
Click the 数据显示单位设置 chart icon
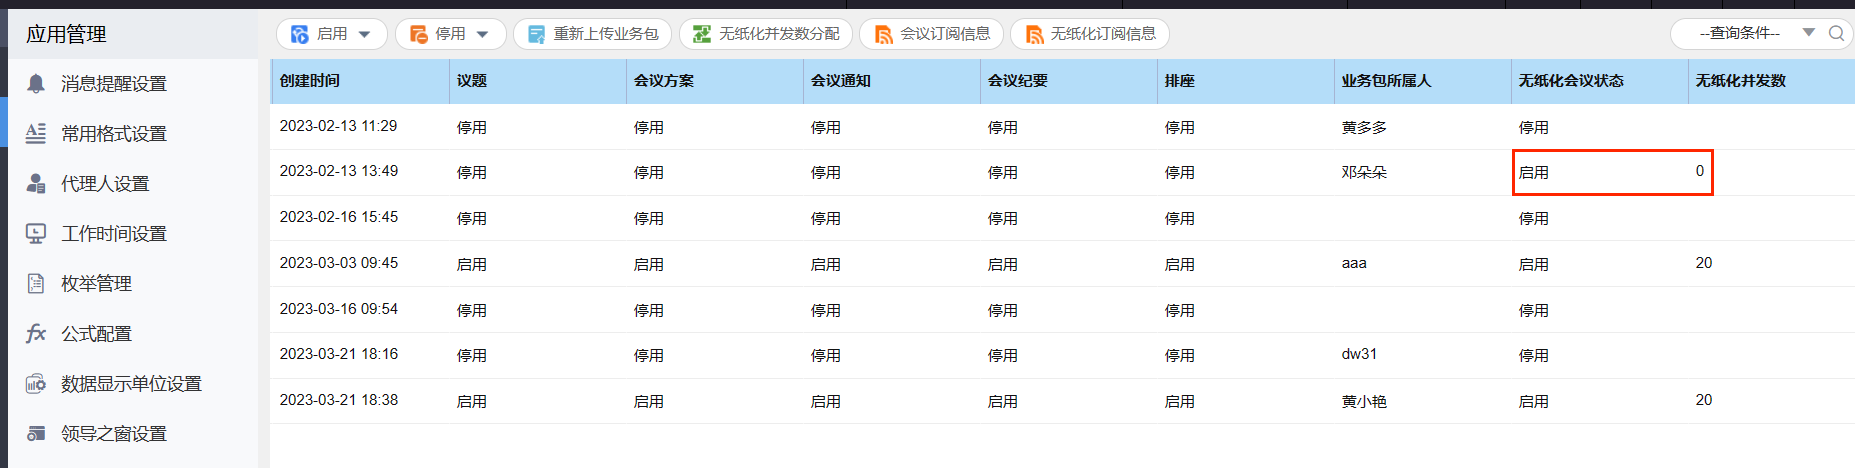pyautogui.click(x=36, y=383)
